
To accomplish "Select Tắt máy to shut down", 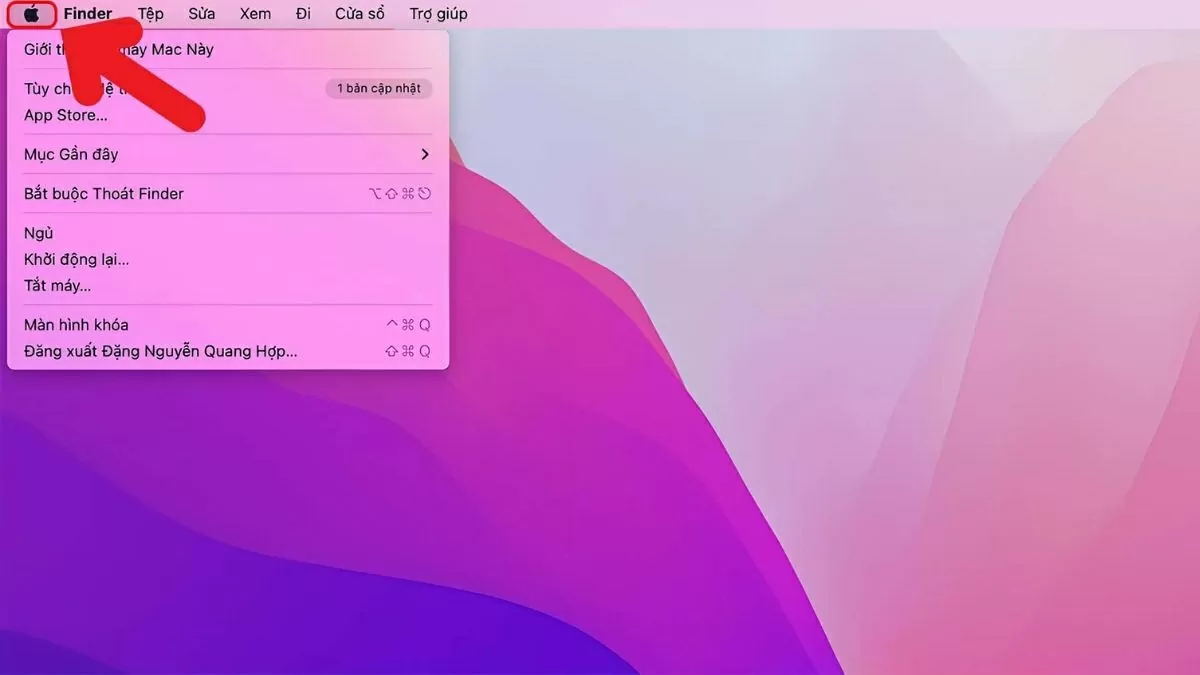I will pyautogui.click(x=57, y=285).
